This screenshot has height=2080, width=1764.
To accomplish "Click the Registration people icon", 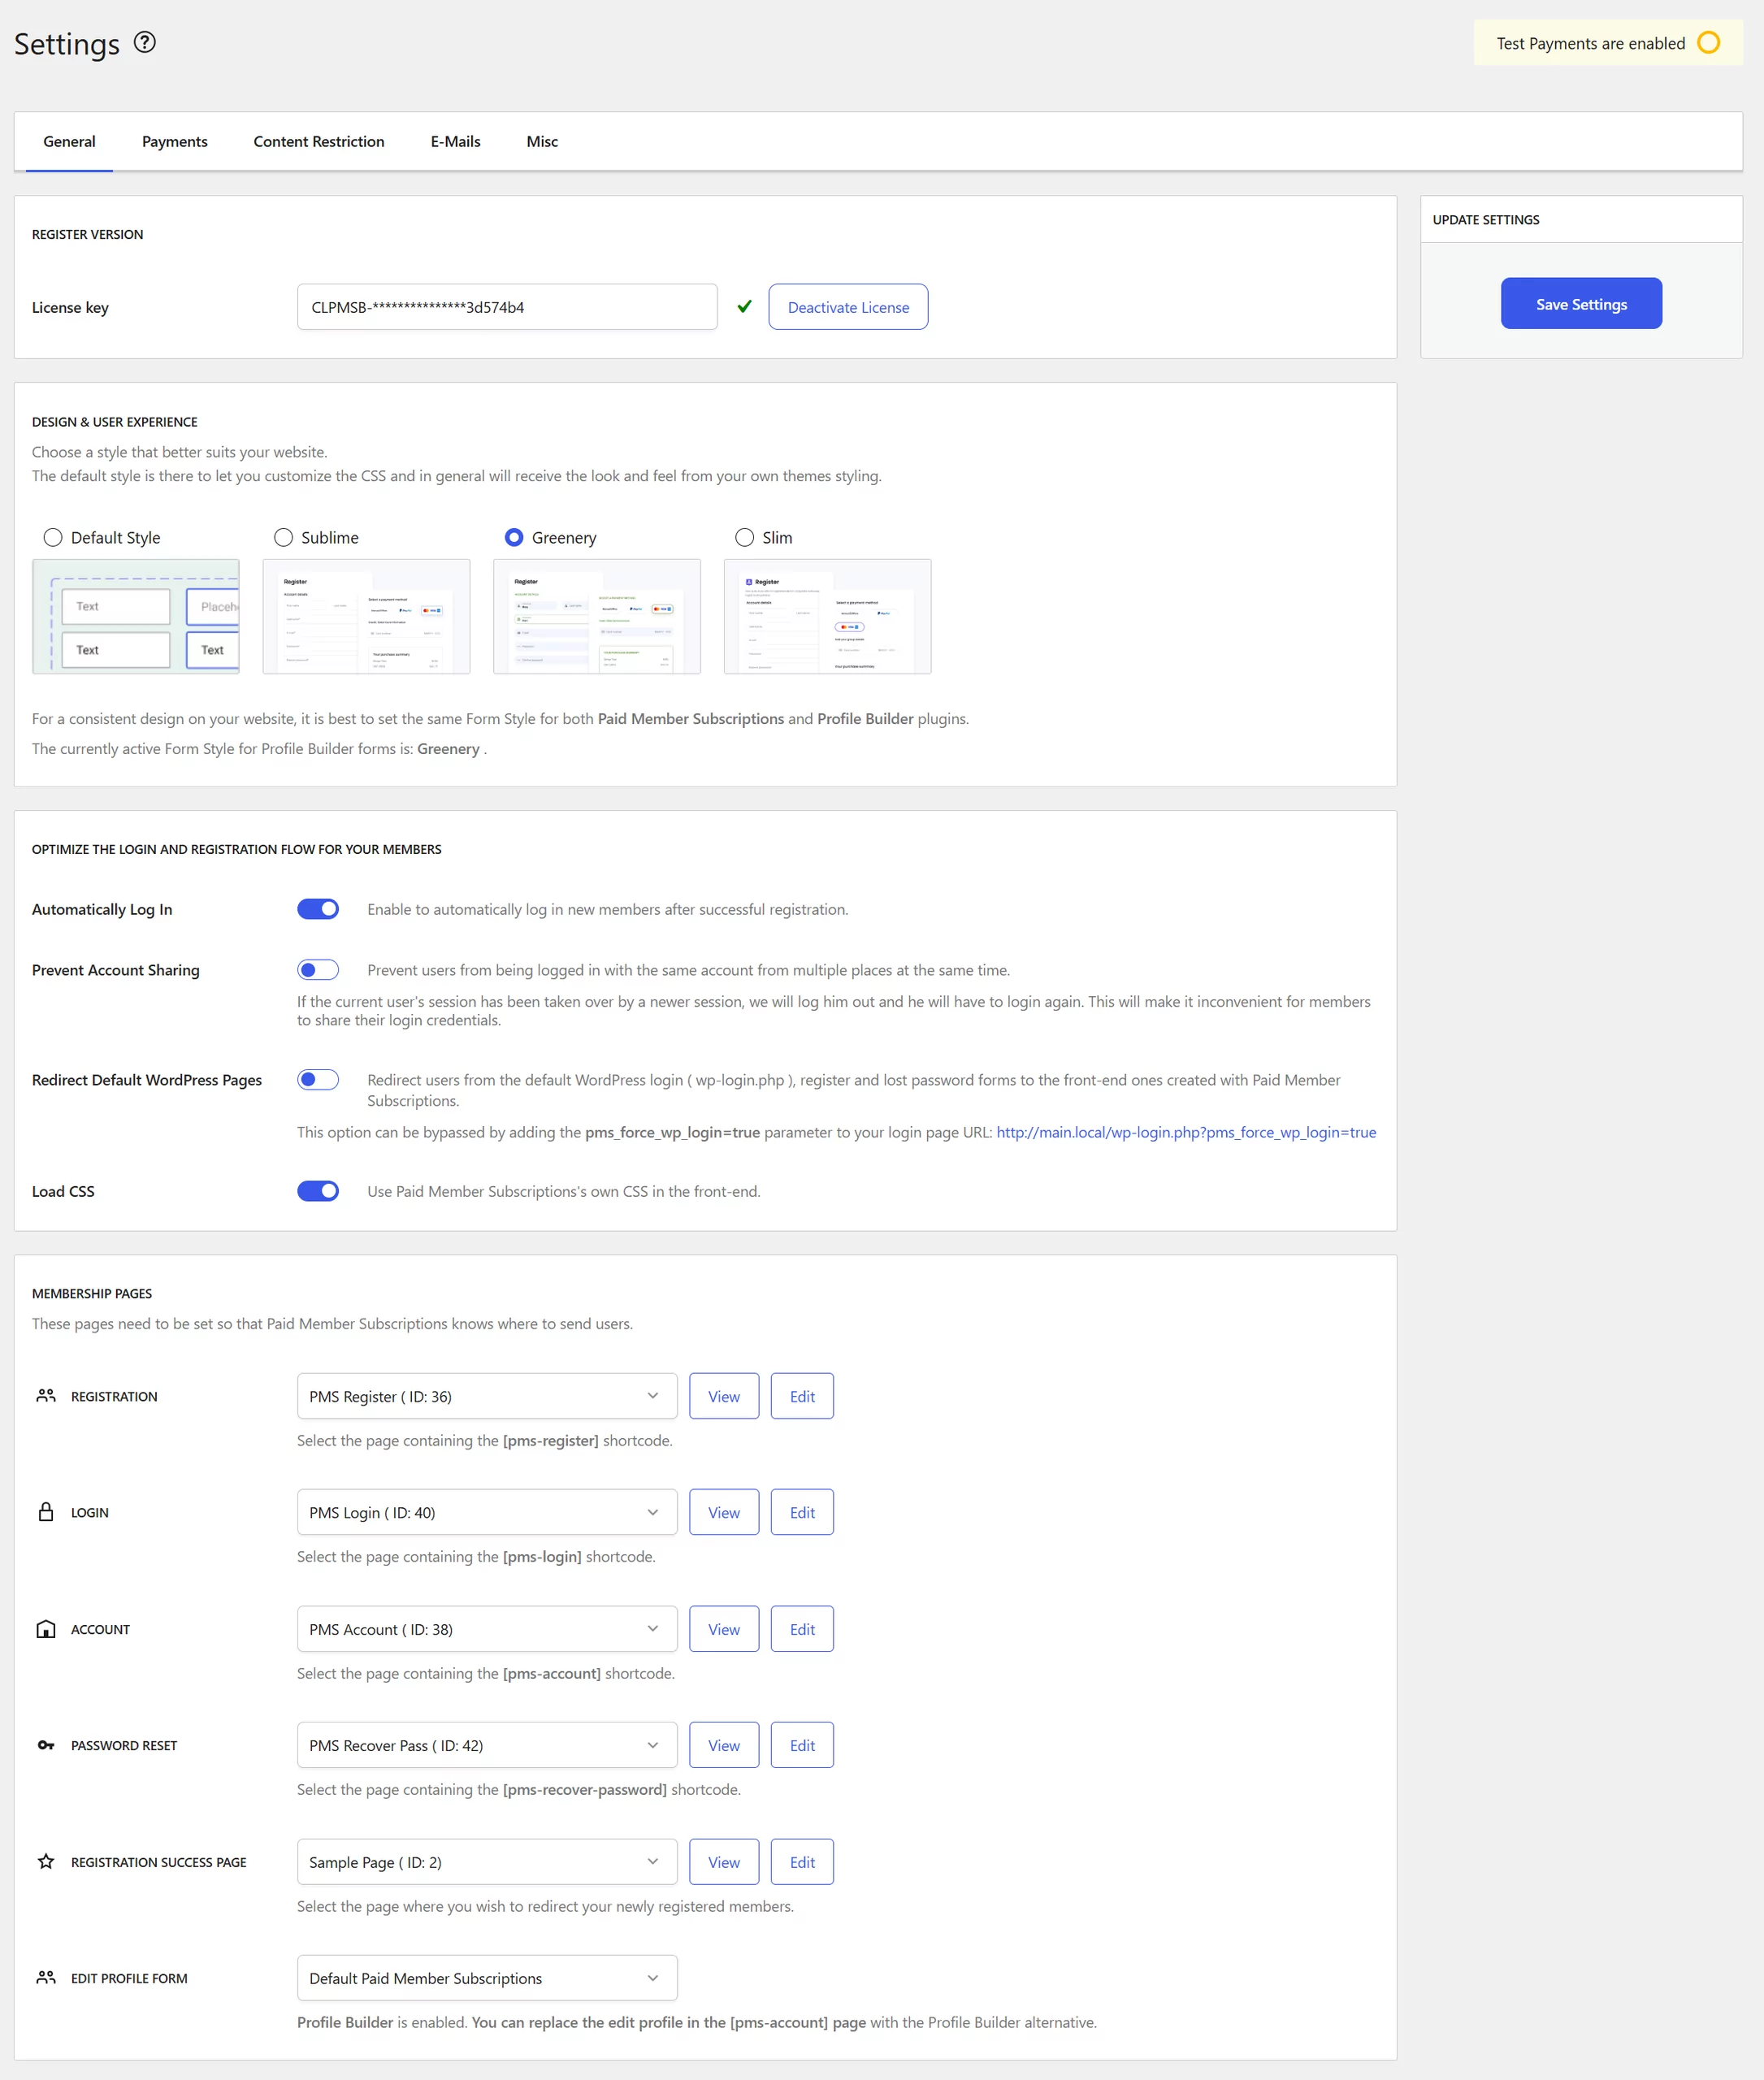I will coord(46,1395).
